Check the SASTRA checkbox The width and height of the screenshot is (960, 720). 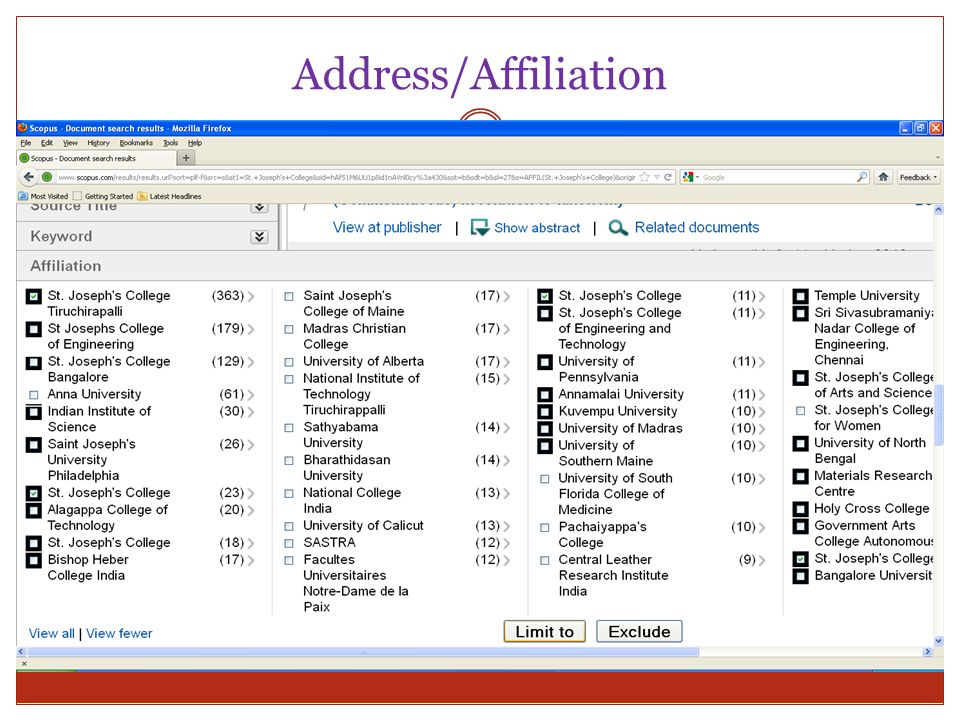click(x=289, y=543)
